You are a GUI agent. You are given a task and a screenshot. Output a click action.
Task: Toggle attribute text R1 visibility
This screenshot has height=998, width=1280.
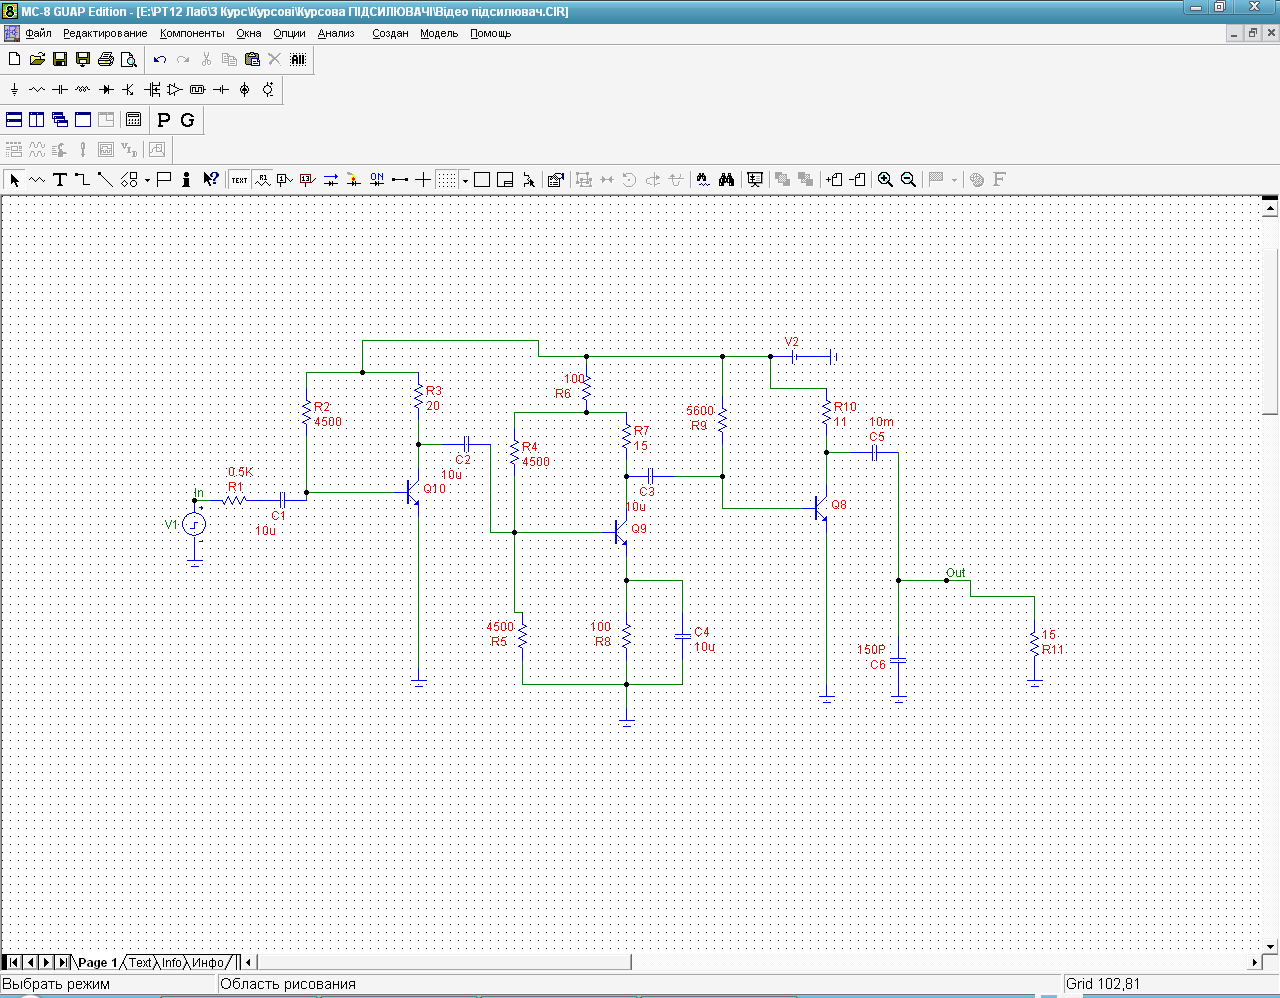(263, 180)
